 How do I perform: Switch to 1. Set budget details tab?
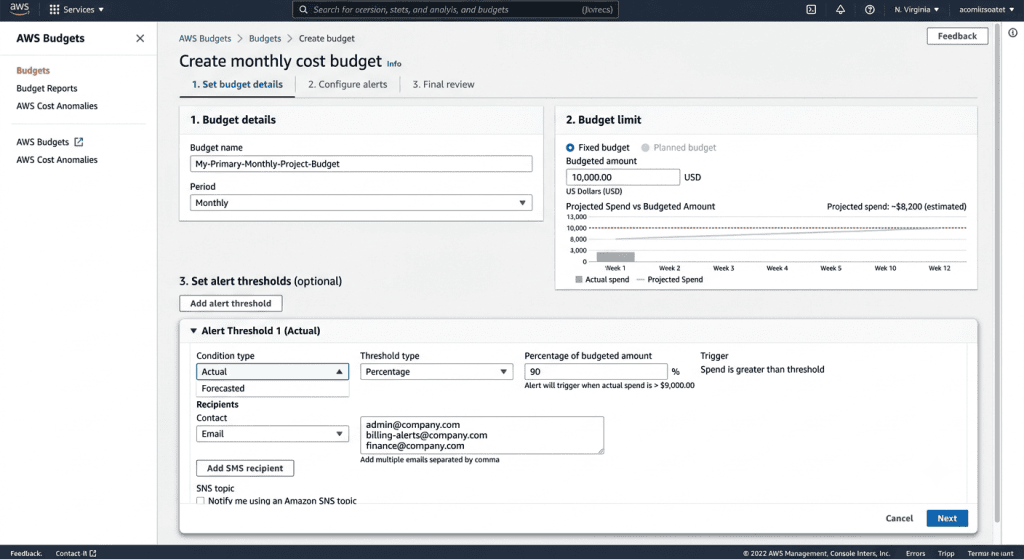click(237, 84)
